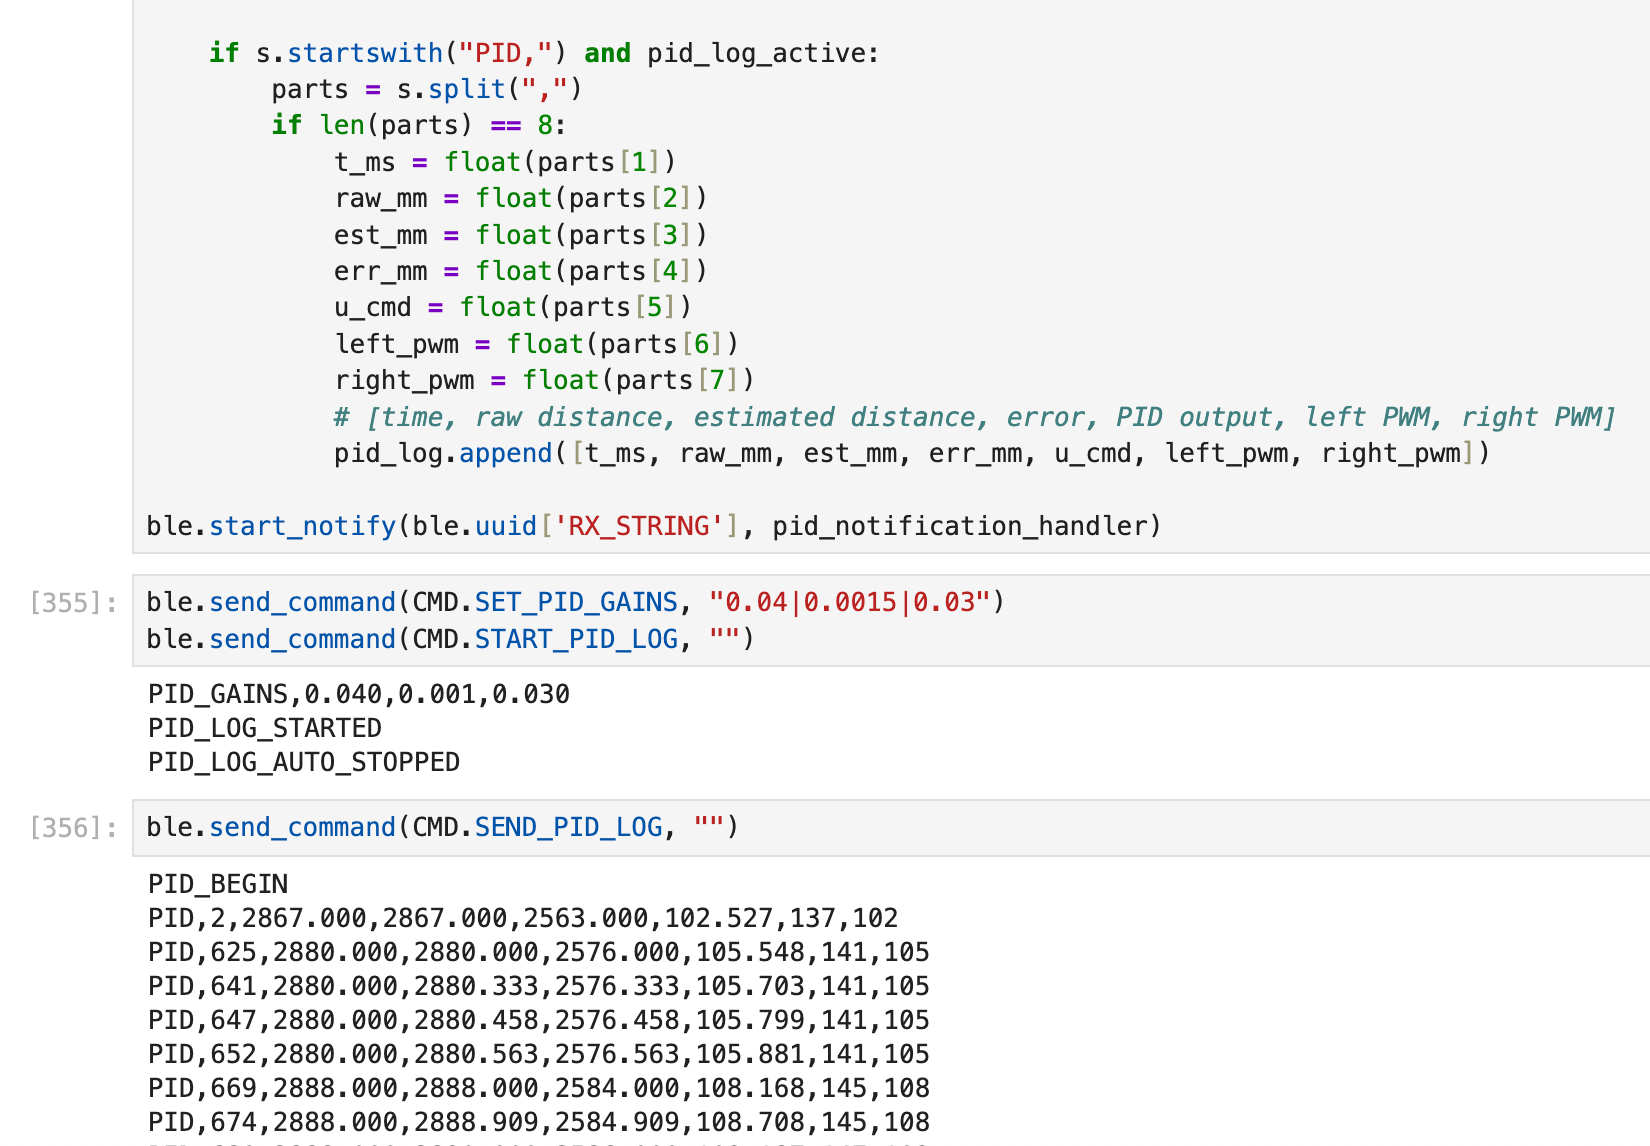Image resolution: width=1650 pixels, height=1146 pixels.
Task: Click the t_ms assignment line
Action: coord(505,161)
